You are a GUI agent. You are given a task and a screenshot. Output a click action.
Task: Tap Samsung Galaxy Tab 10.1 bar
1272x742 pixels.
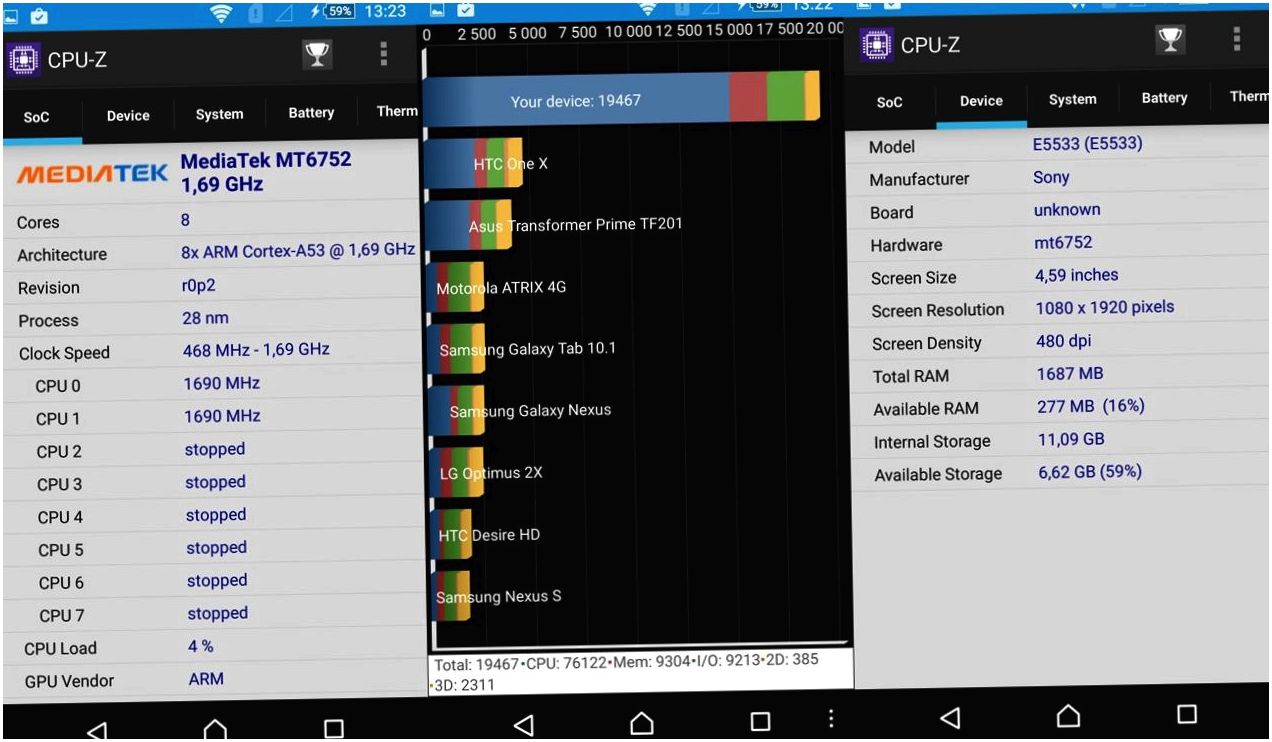click(455, 349)
